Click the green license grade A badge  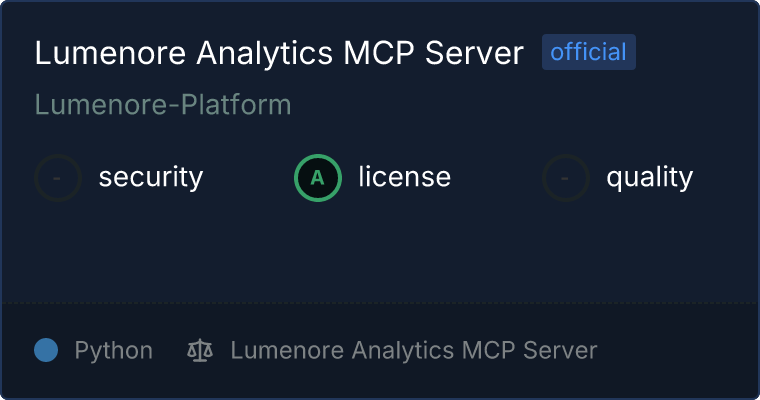(318, 178)
